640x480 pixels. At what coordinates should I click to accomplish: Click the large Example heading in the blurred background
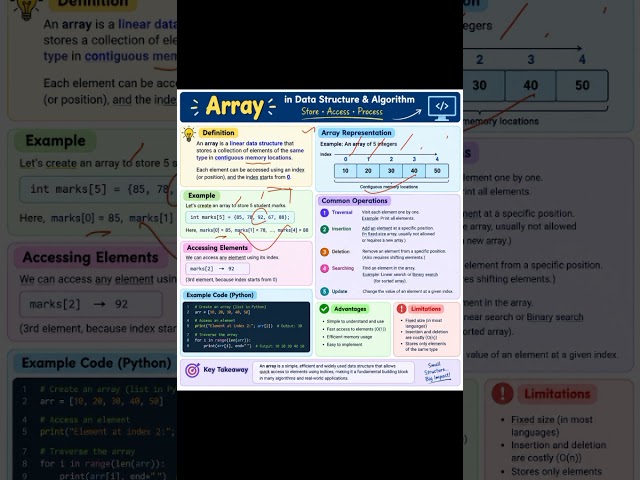[56, 141]
